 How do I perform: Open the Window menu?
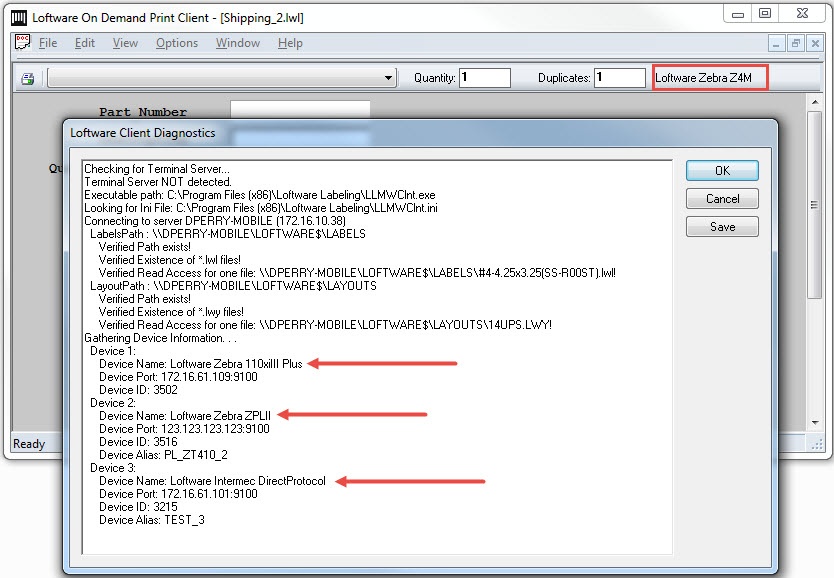pyautogui.click(x=238, y=43)
